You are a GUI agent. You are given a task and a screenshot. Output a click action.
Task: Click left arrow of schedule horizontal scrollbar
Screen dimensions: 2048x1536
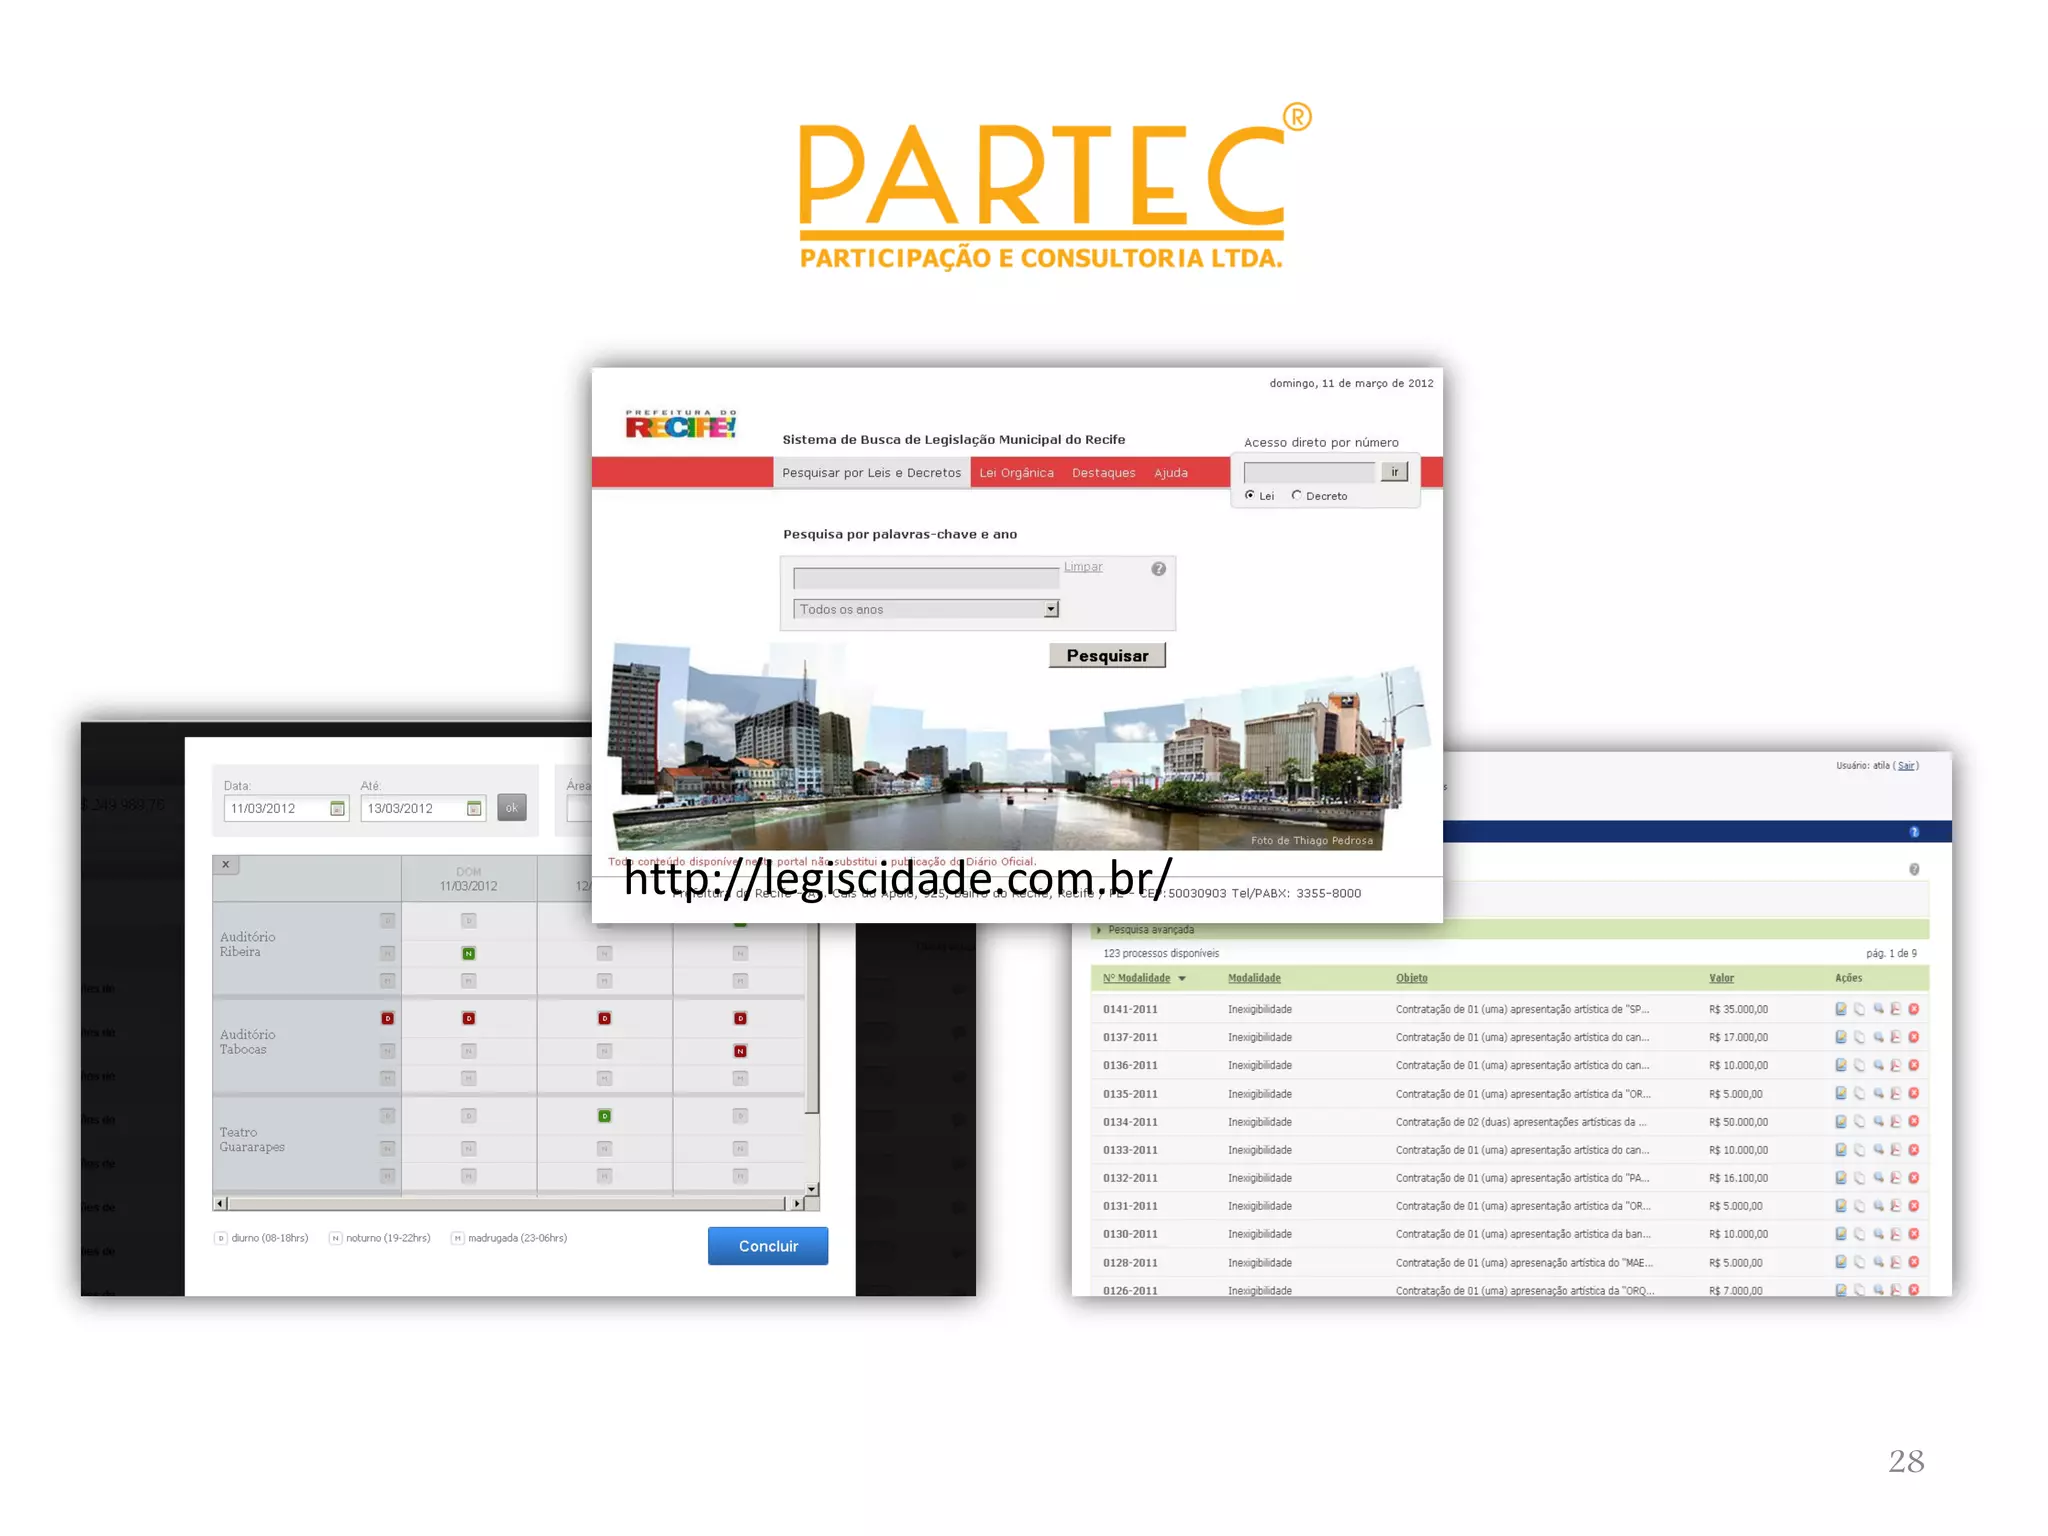click(x=220, y=1204)
